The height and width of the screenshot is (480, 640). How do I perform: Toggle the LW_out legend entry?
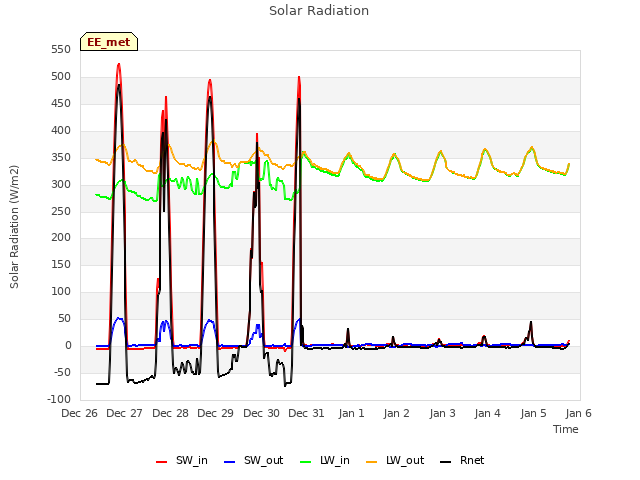tap(395, 460)
